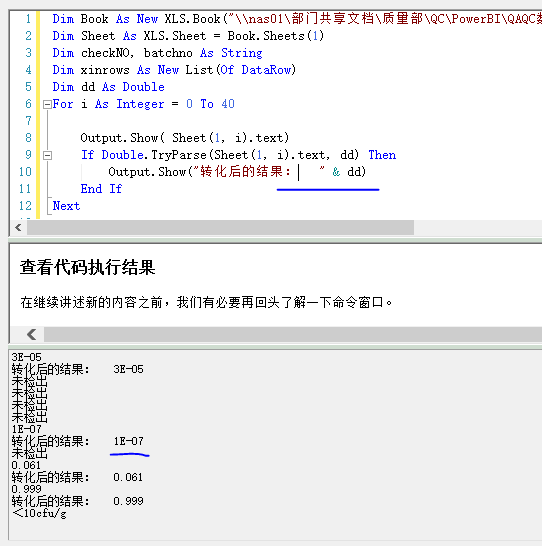Screen dimensions: 542x546
Task: Click 'Dim dd As Double' on line 5
Action: tap(108, 87)
